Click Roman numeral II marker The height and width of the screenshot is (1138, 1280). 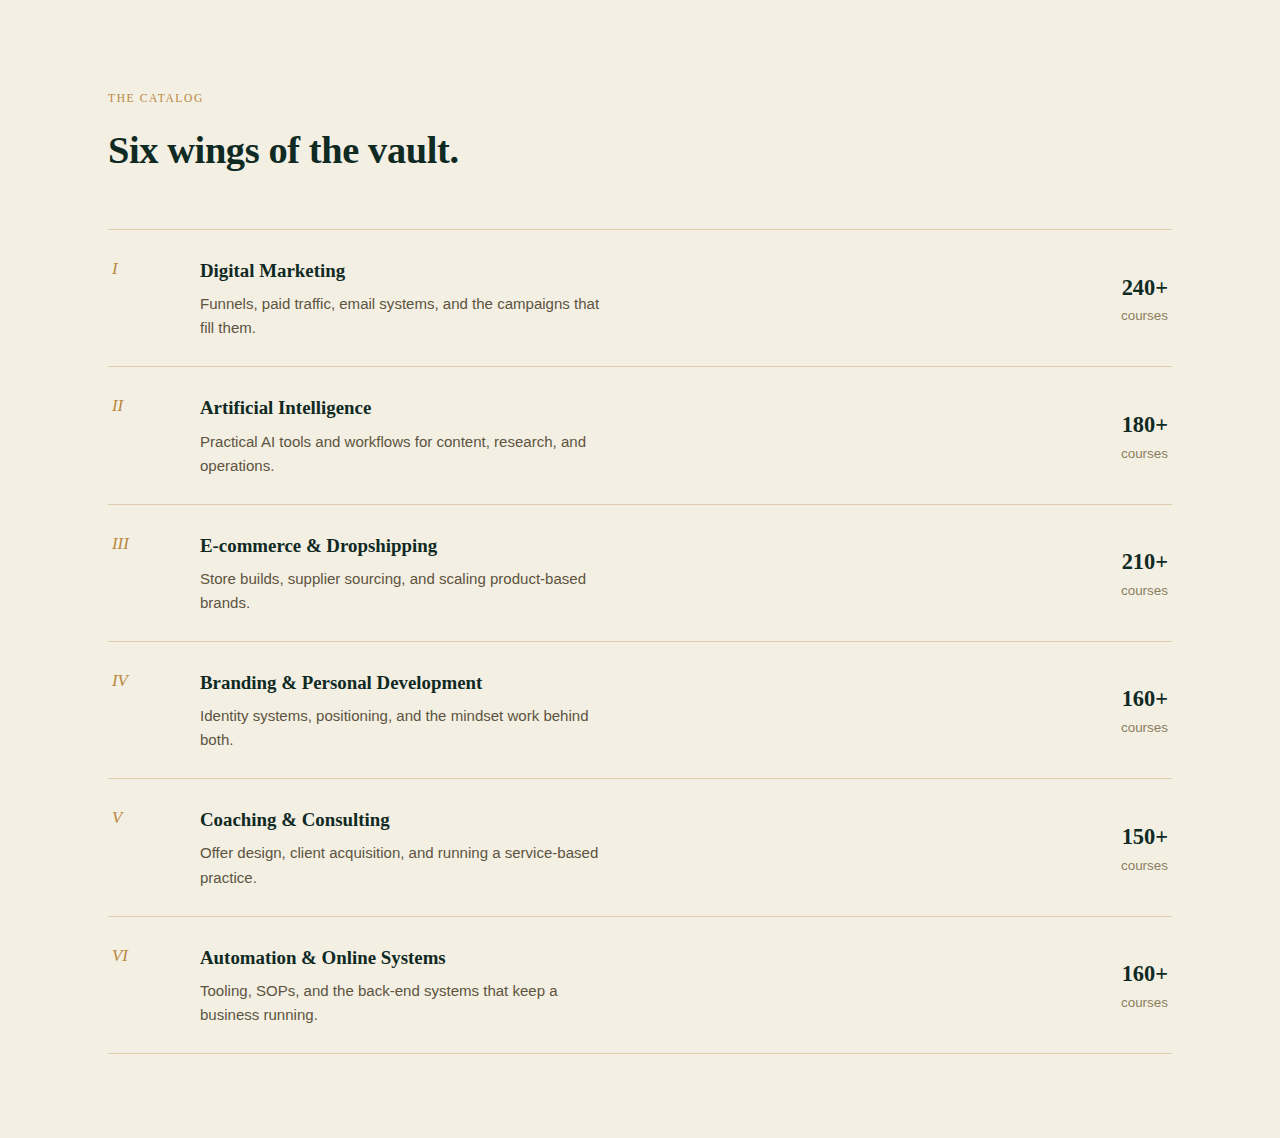[117, 406]
